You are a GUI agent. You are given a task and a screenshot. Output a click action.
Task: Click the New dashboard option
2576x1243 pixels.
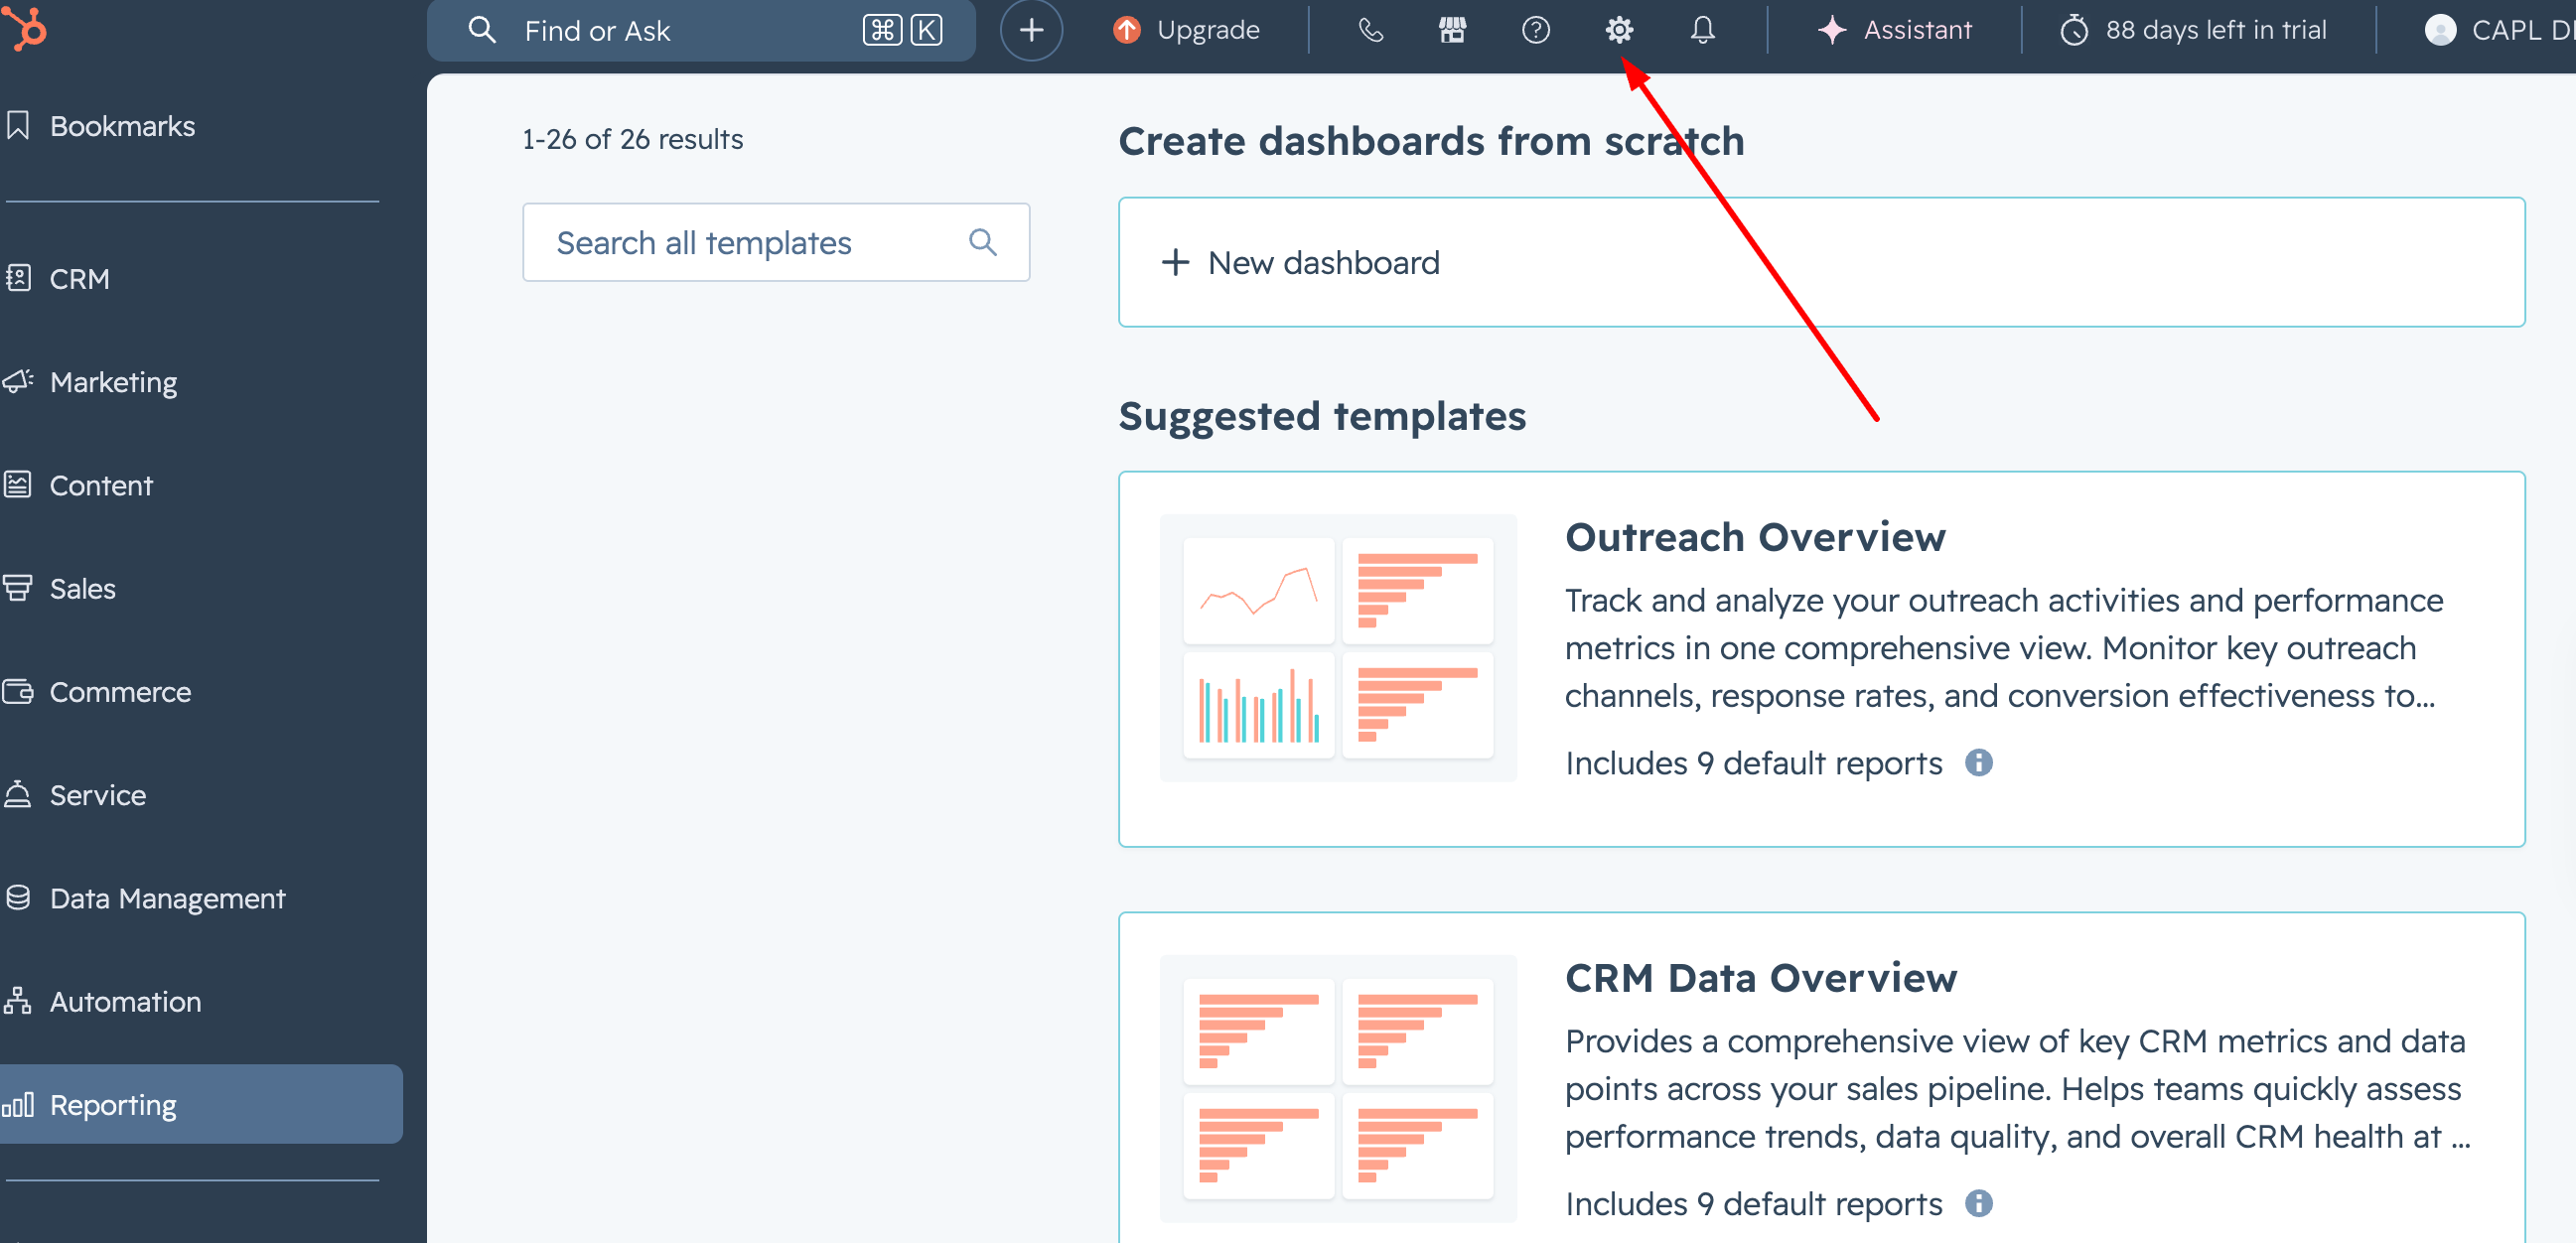tap(1323, 263)
